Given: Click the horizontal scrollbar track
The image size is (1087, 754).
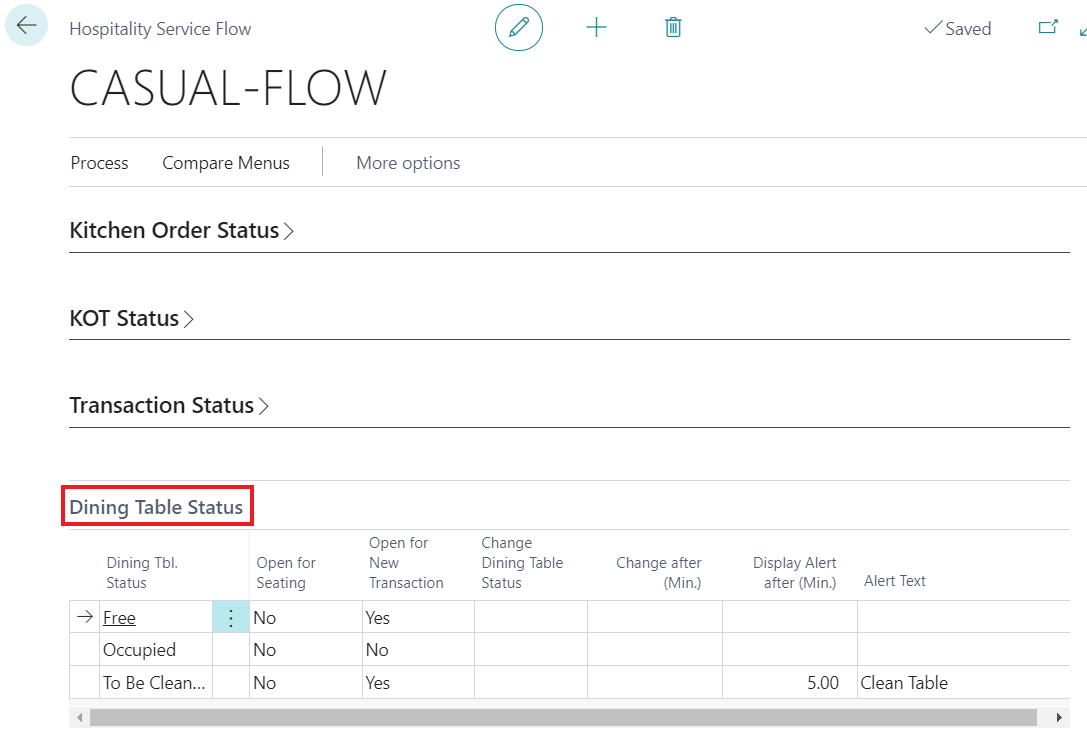Looking at the screenshot, I should point(560,718).
